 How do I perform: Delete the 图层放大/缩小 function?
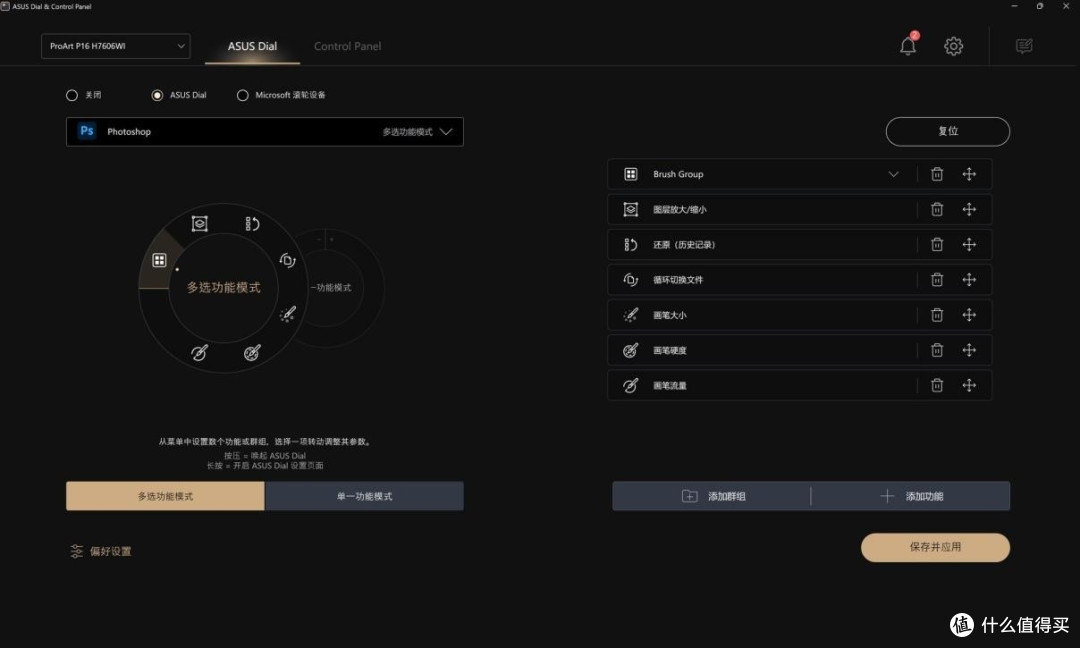pyautogui.click(x=937, y=209)
